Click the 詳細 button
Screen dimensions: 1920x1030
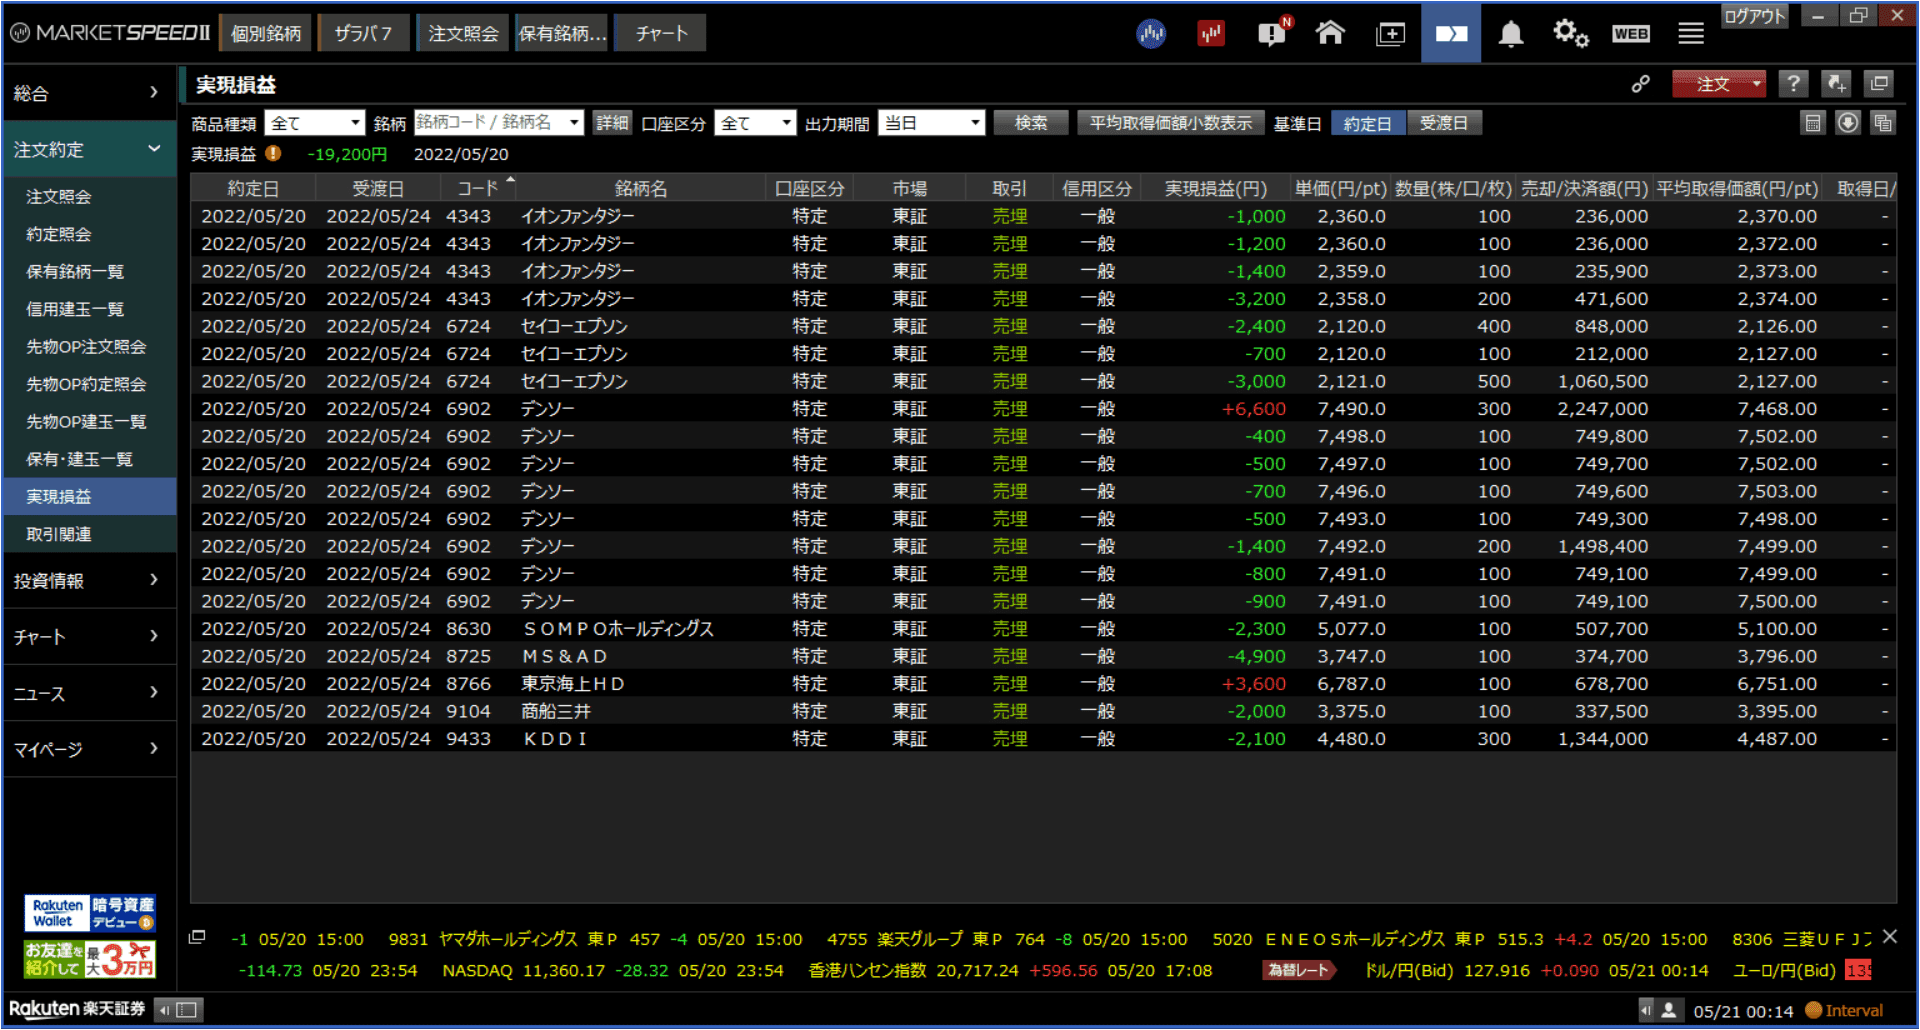pyautogui.click(x=612, y=123)
